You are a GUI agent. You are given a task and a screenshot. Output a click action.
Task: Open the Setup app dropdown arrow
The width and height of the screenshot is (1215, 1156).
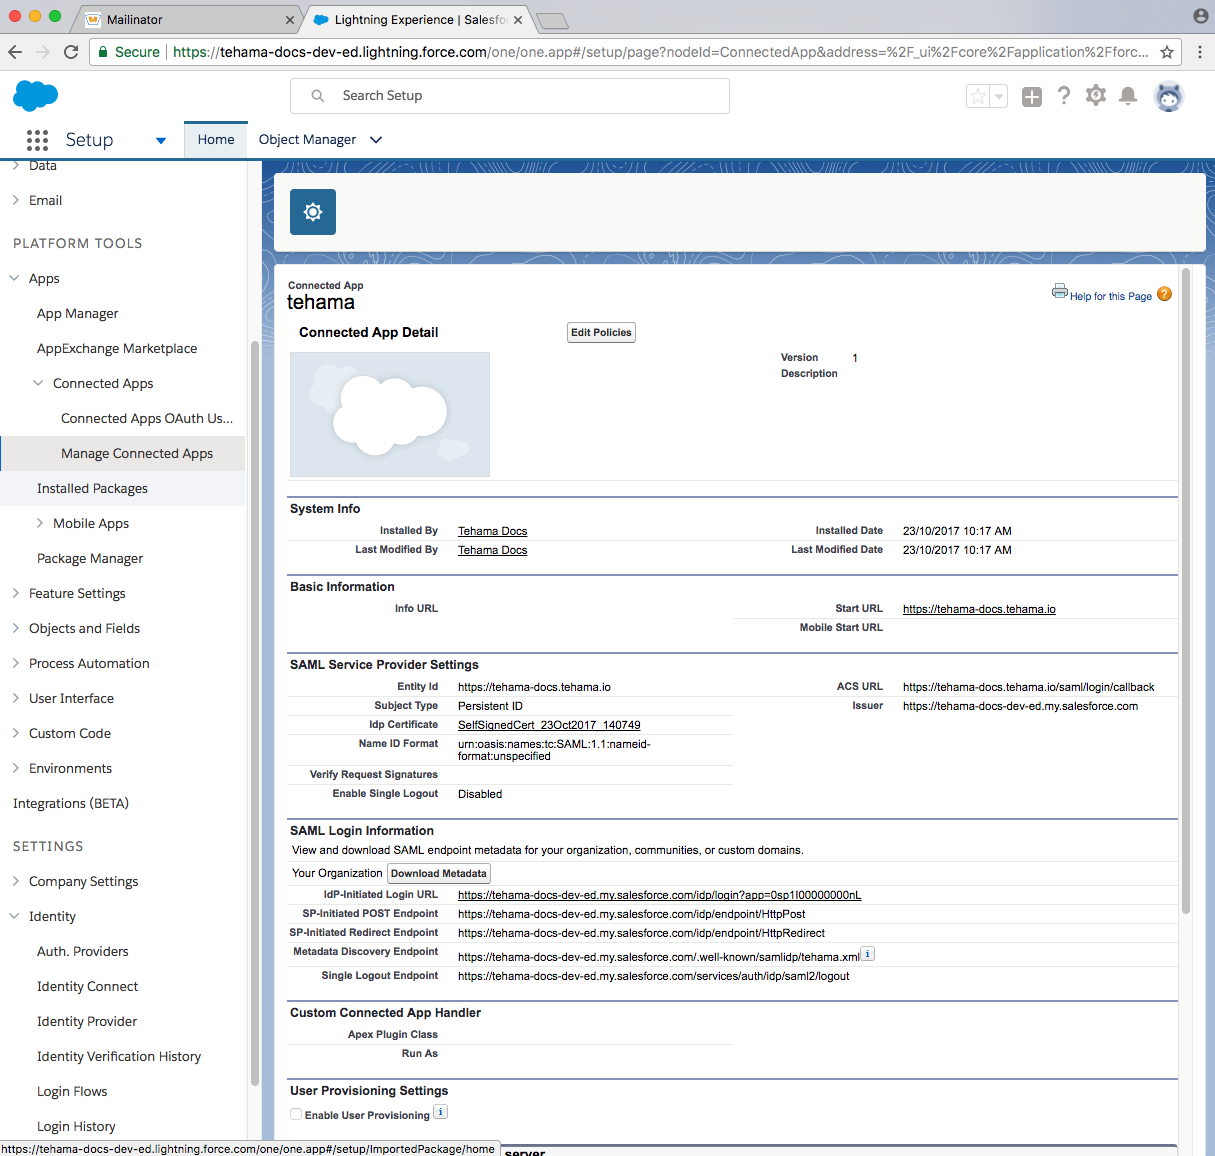click(x=161, y=141)
